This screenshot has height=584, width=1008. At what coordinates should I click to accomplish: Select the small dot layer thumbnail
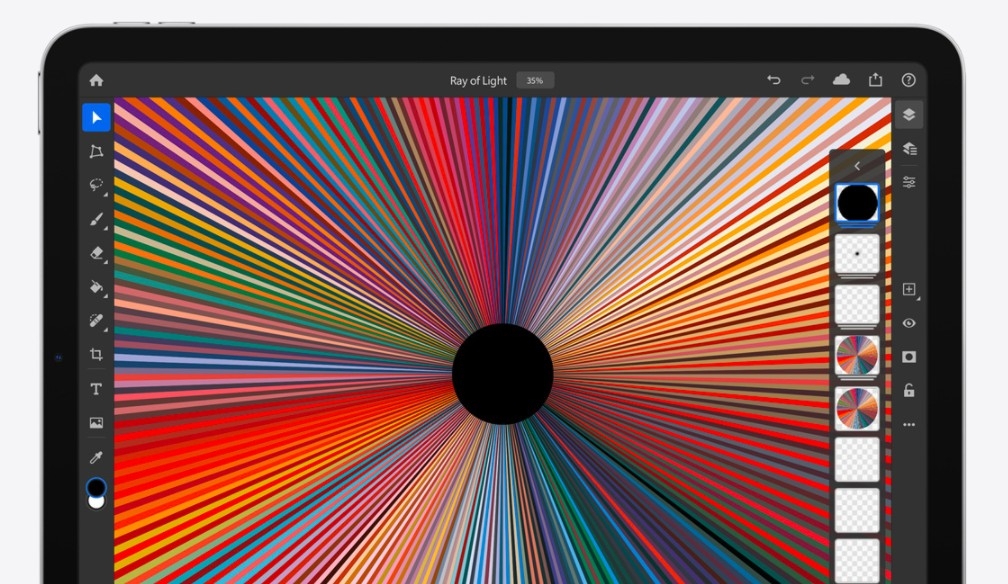pyautogui.click(x=857, y=253)
